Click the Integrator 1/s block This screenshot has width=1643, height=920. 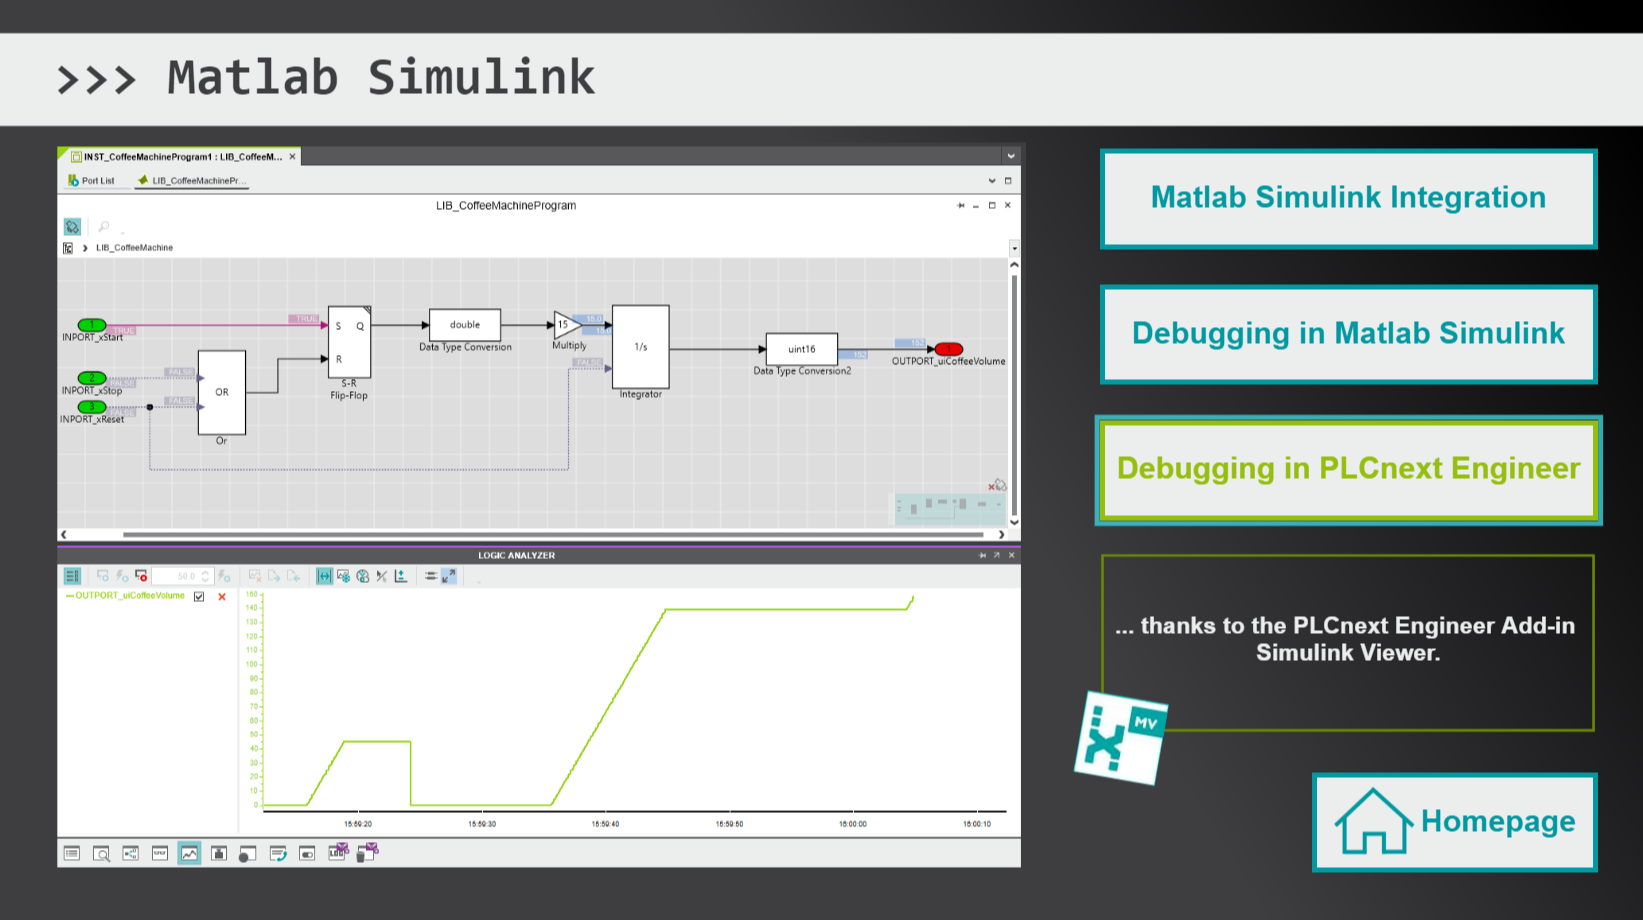click(x=641, y=347)
